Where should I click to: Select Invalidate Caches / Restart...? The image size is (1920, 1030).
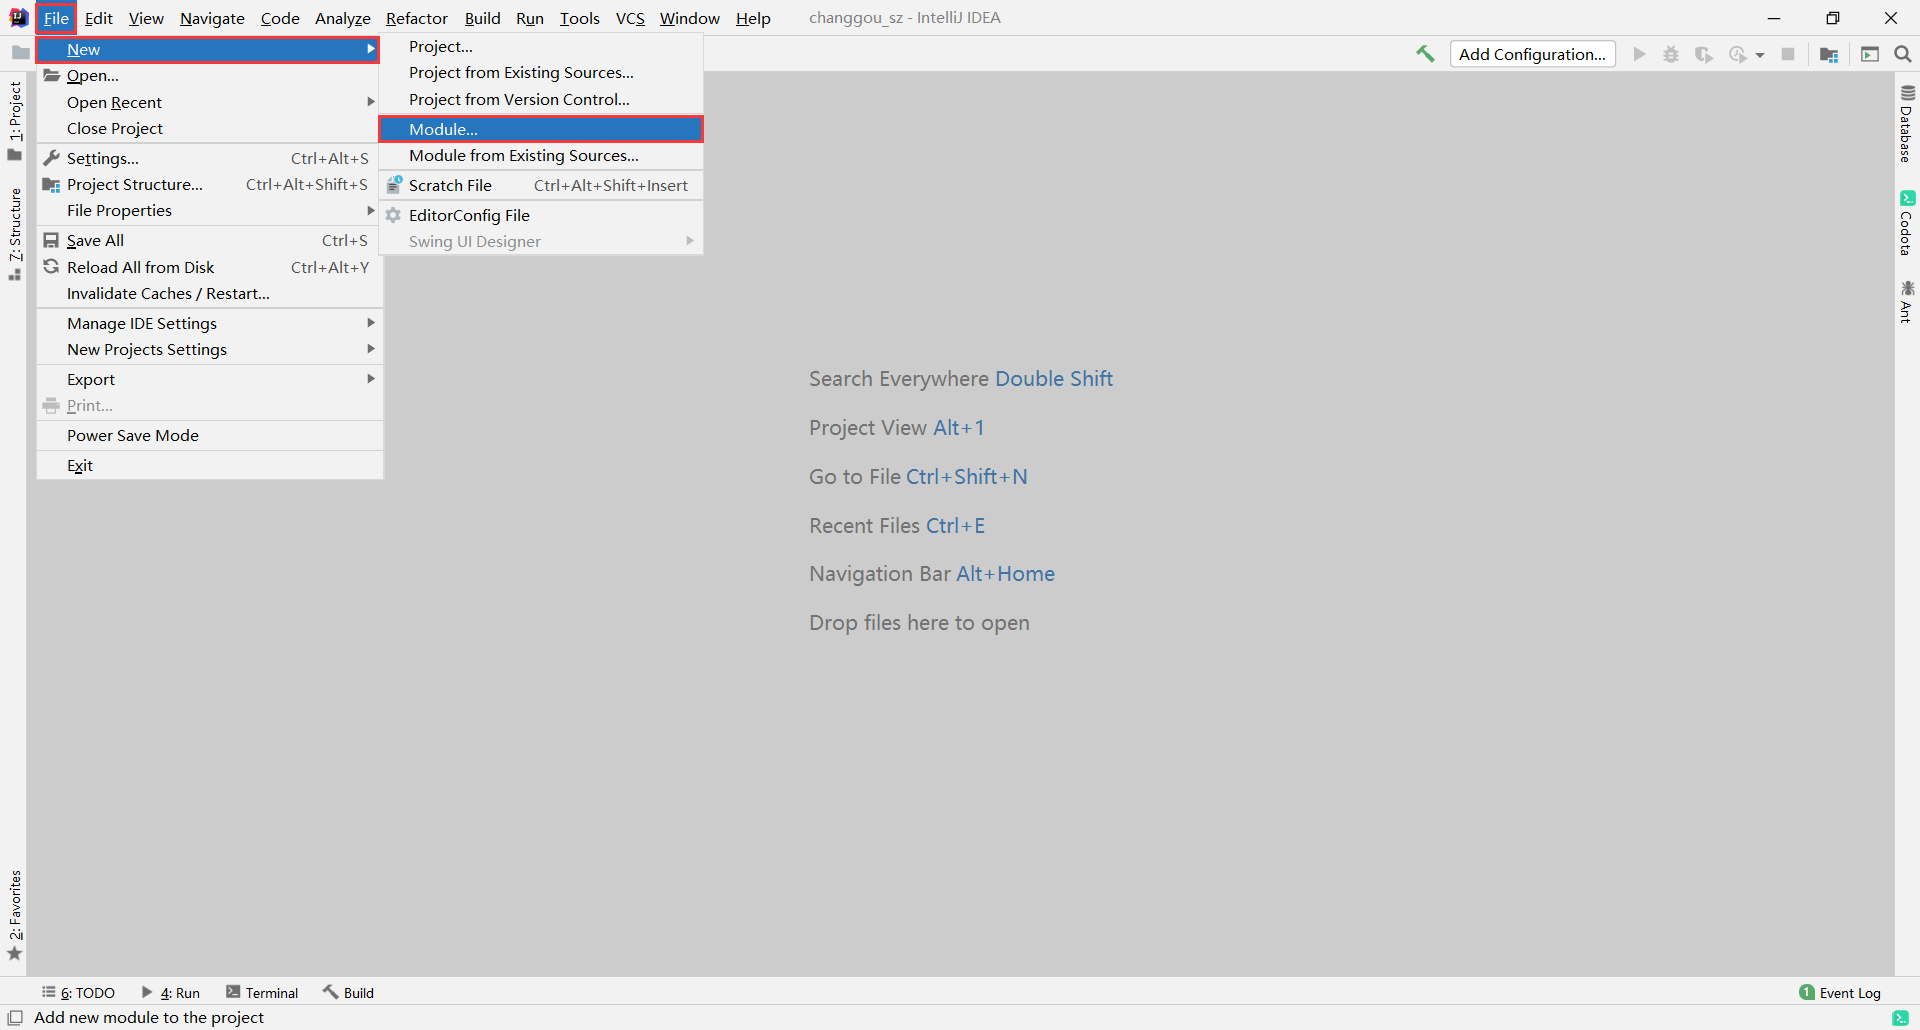[x=209, y=293]
